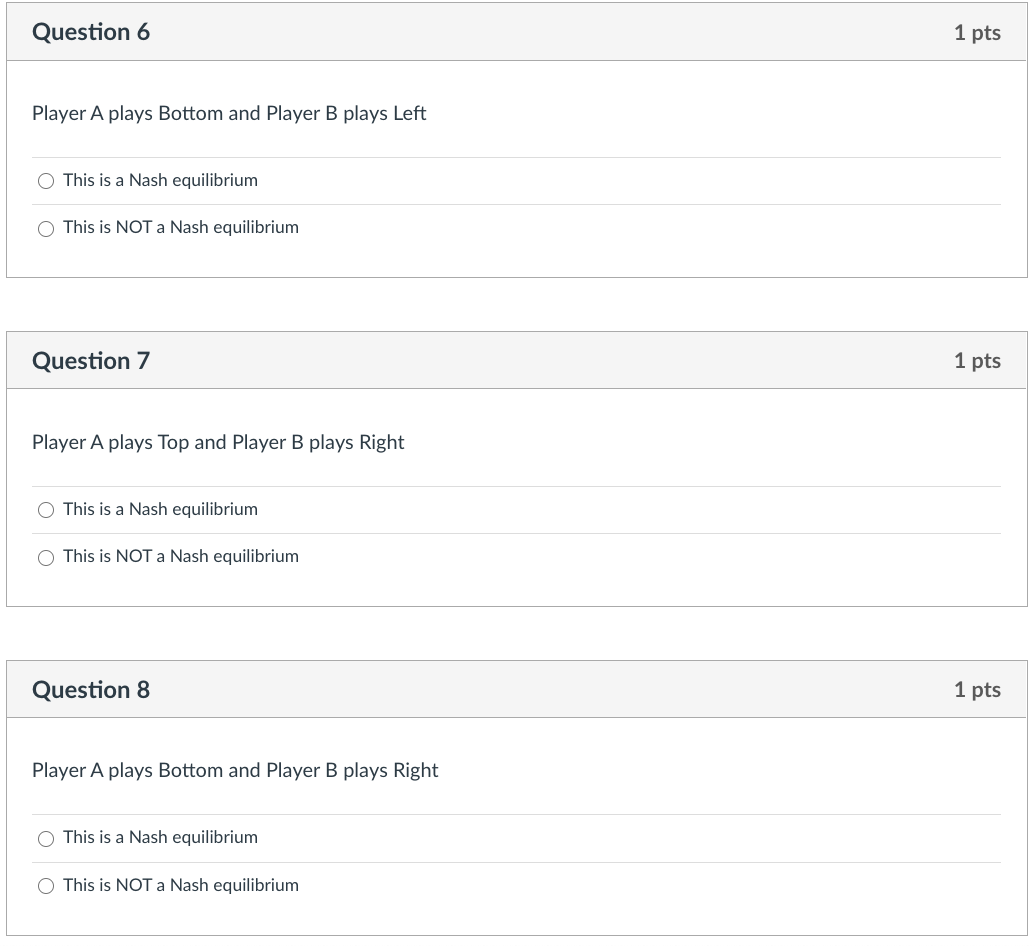Select 'This is NOT a Nash equilibrium' for Question 7
The width and height of the screenshot is (1036, 946).
coord(46,557)
